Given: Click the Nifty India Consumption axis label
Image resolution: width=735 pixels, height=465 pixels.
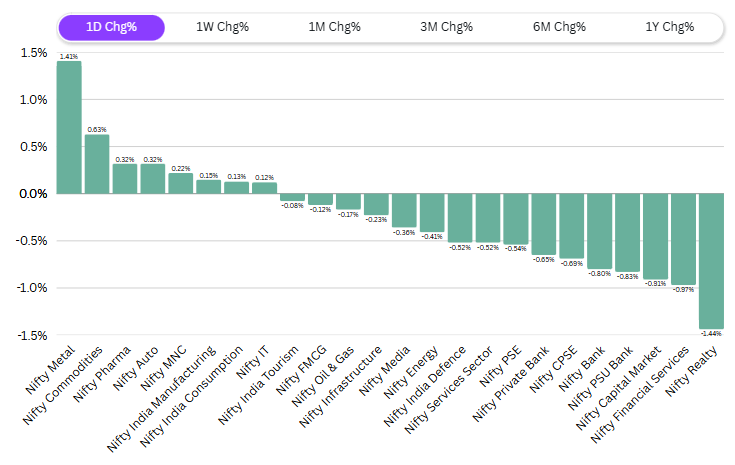Looking at the screenshot, I should click(191, 396).
